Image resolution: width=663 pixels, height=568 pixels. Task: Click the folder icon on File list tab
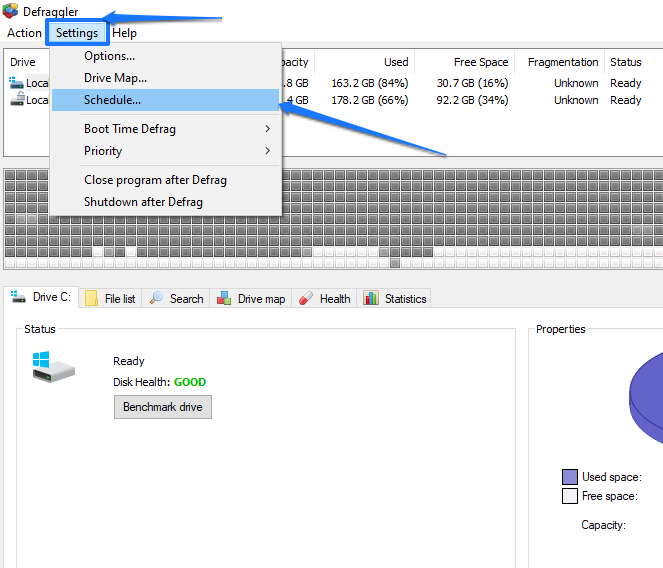coord(91,298)
